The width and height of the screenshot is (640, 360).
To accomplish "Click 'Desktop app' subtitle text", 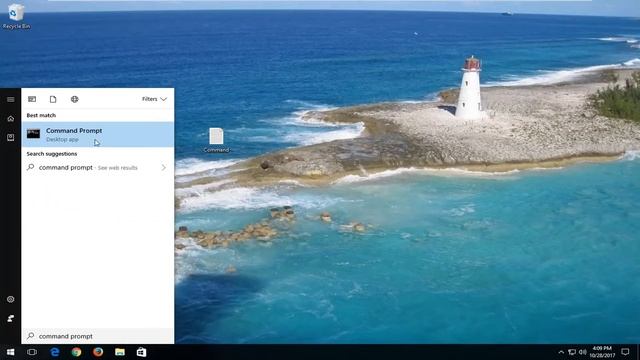I will point(62,140).
